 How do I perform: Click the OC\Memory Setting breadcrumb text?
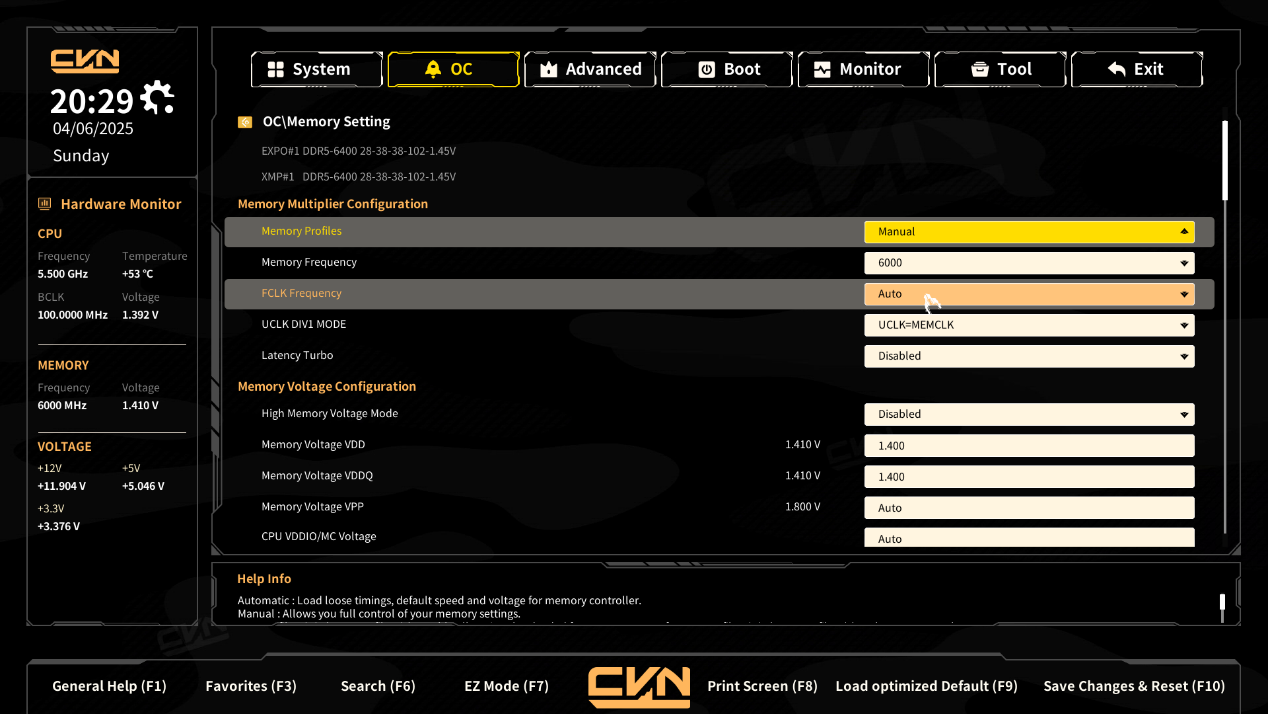tap(326, 122)
